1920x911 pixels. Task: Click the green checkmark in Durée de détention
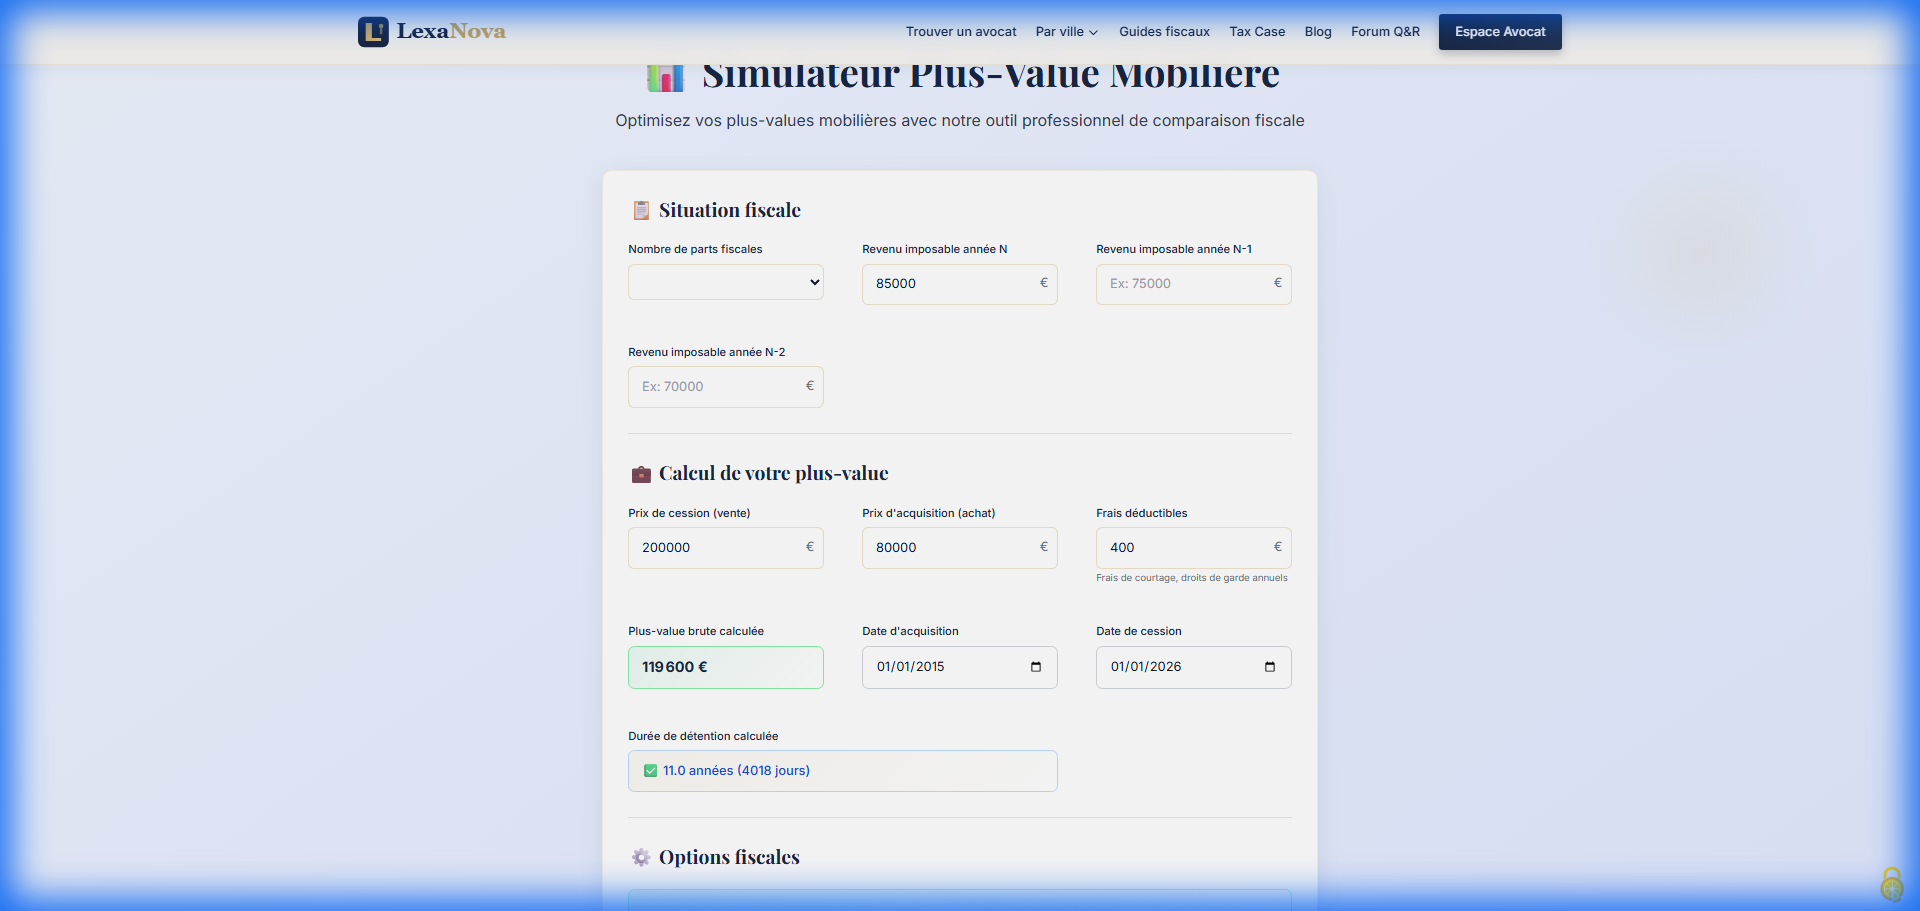[651, 771]
